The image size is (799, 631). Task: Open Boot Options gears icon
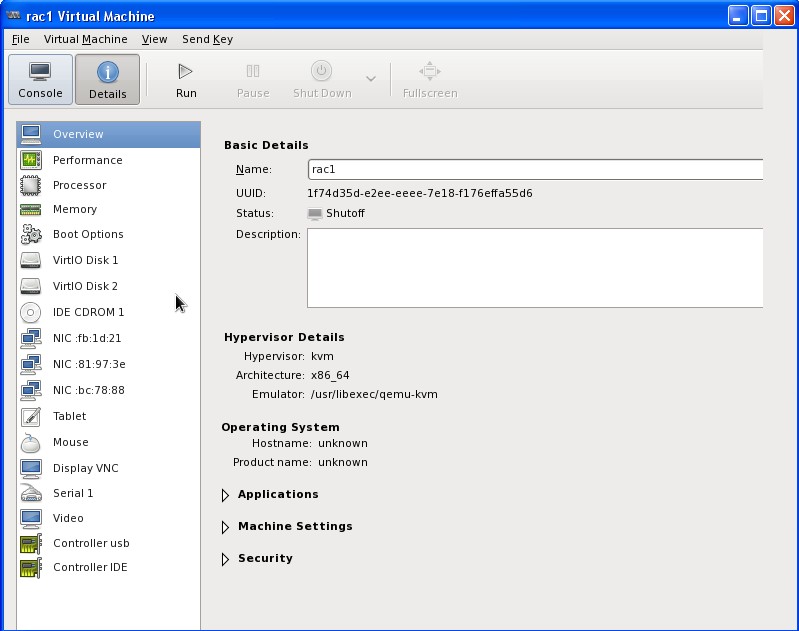(31, 234)
